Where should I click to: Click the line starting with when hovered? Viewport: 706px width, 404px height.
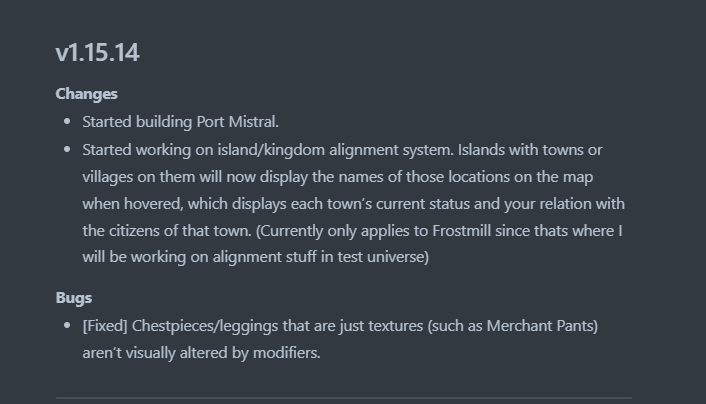[353, 204]
